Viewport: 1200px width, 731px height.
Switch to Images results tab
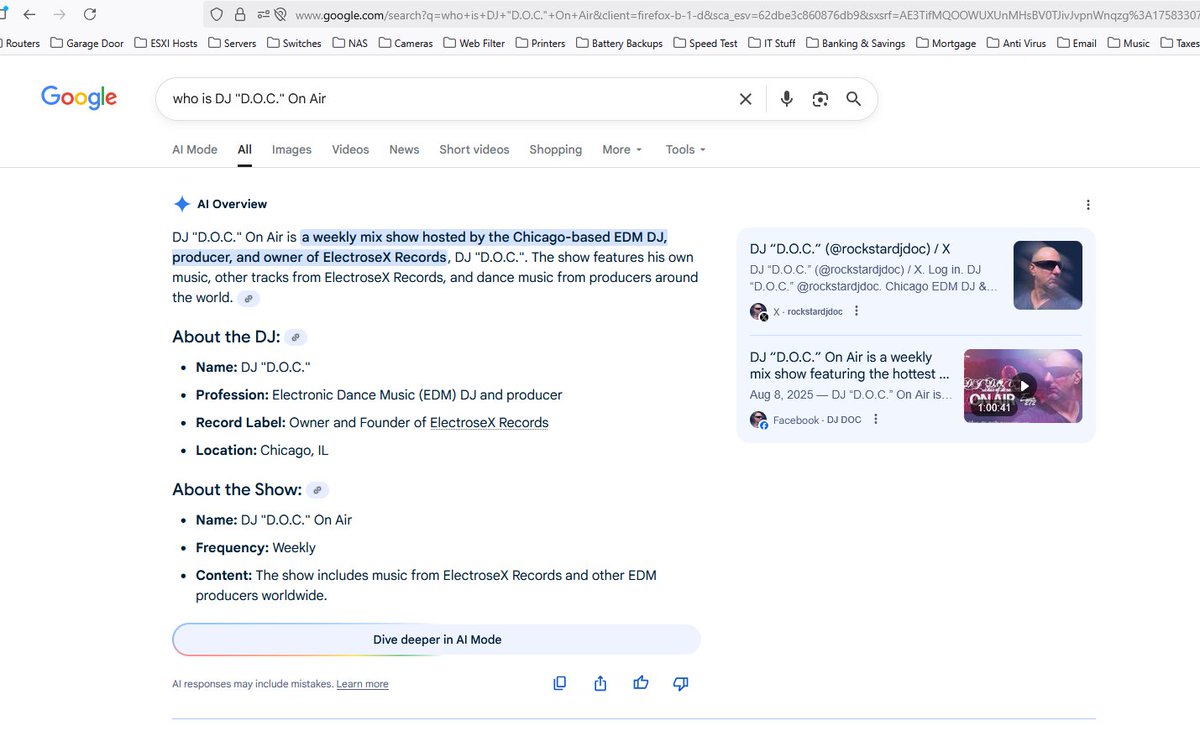click(292, 149)
